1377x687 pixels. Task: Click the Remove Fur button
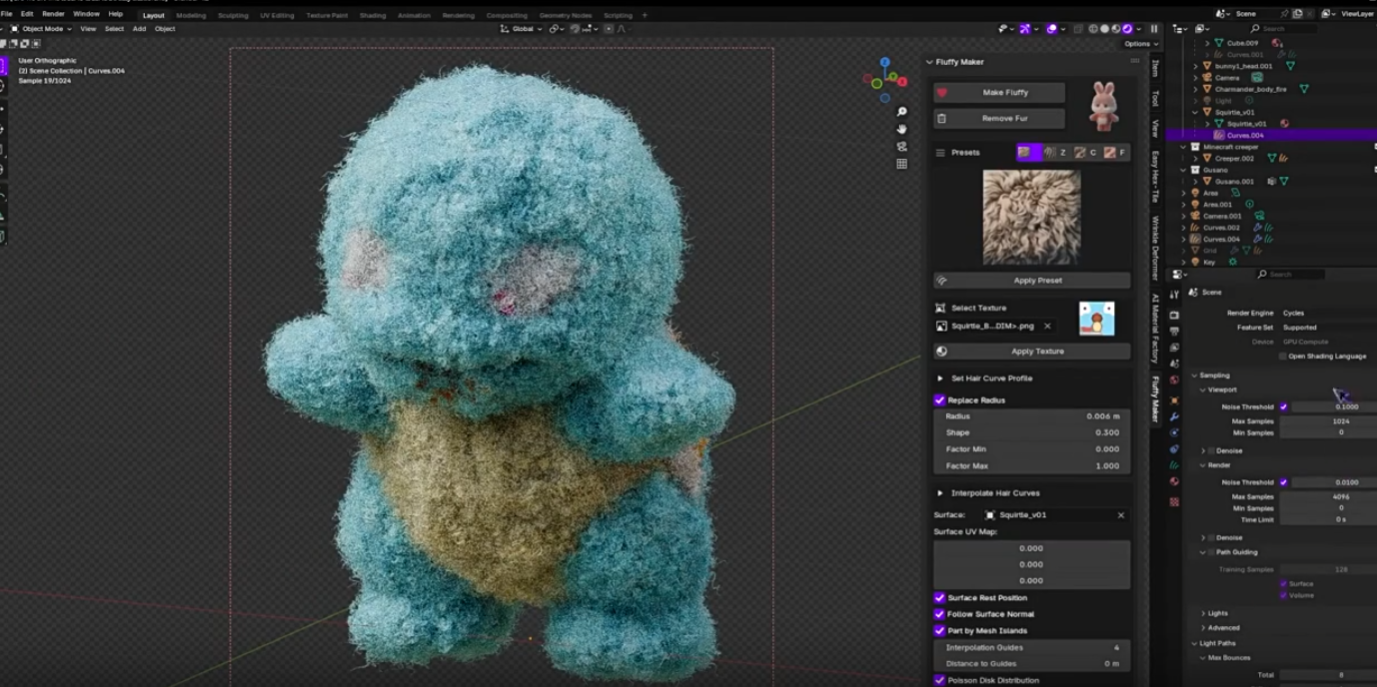coord(999,118)
